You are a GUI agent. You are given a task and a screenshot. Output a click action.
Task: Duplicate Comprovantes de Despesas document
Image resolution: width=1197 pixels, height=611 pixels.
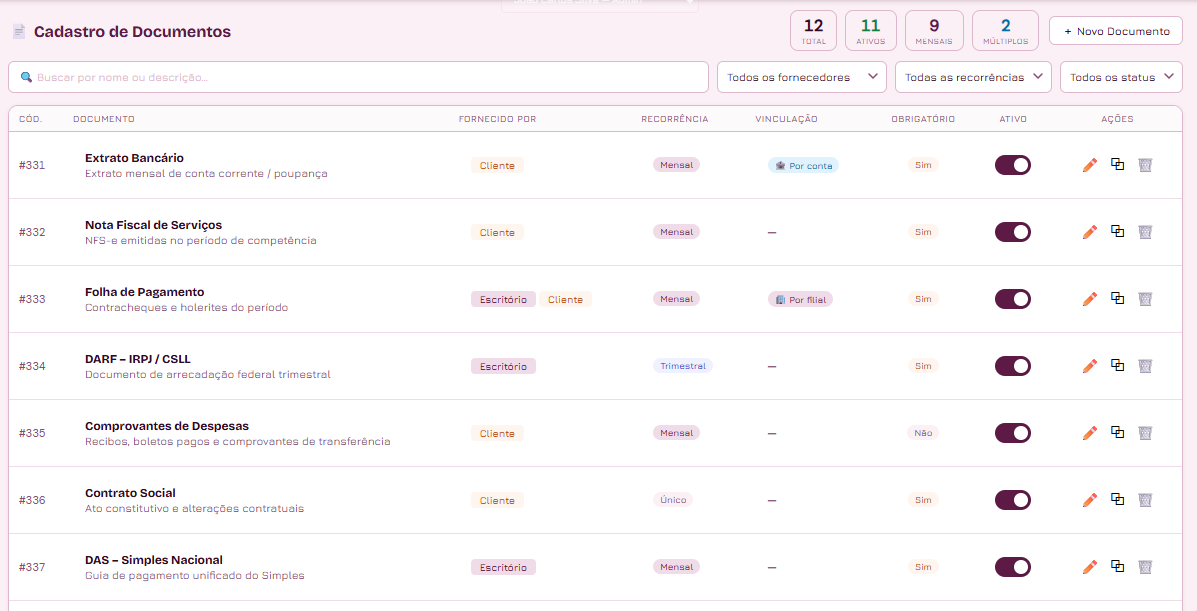tap(1118, 432)
